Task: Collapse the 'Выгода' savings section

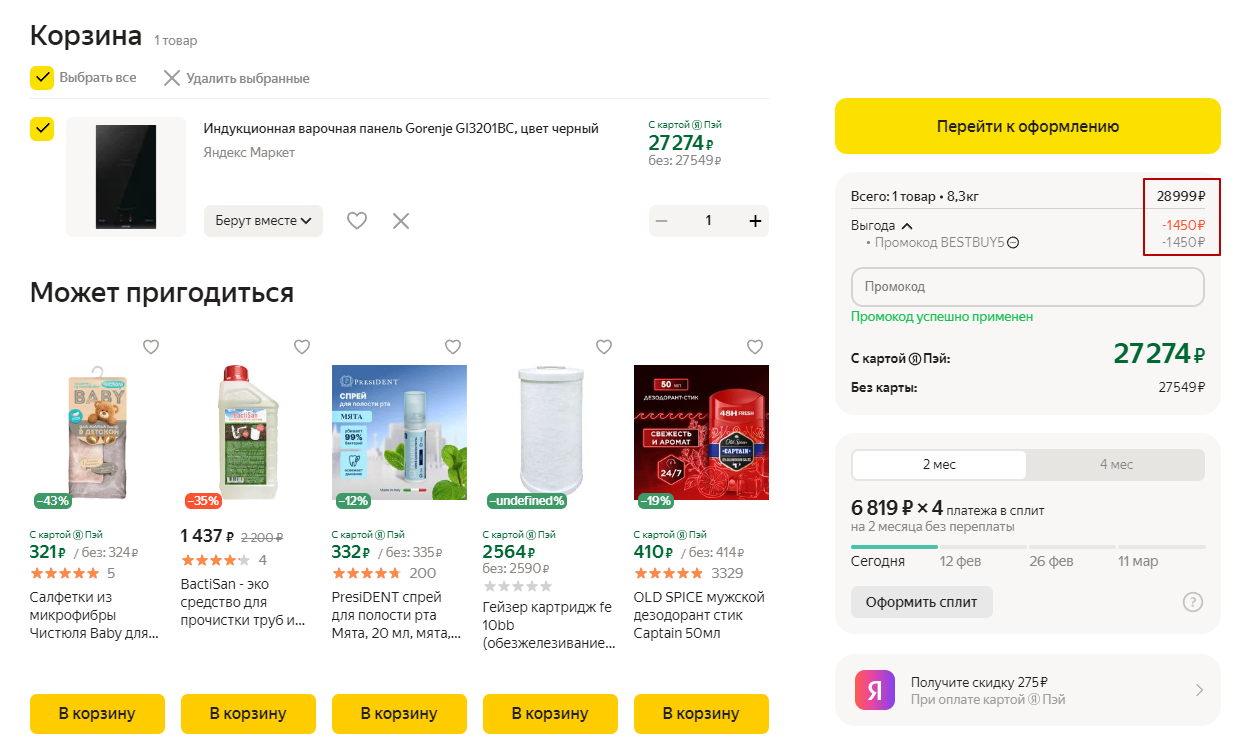Action: click(907, 226)
